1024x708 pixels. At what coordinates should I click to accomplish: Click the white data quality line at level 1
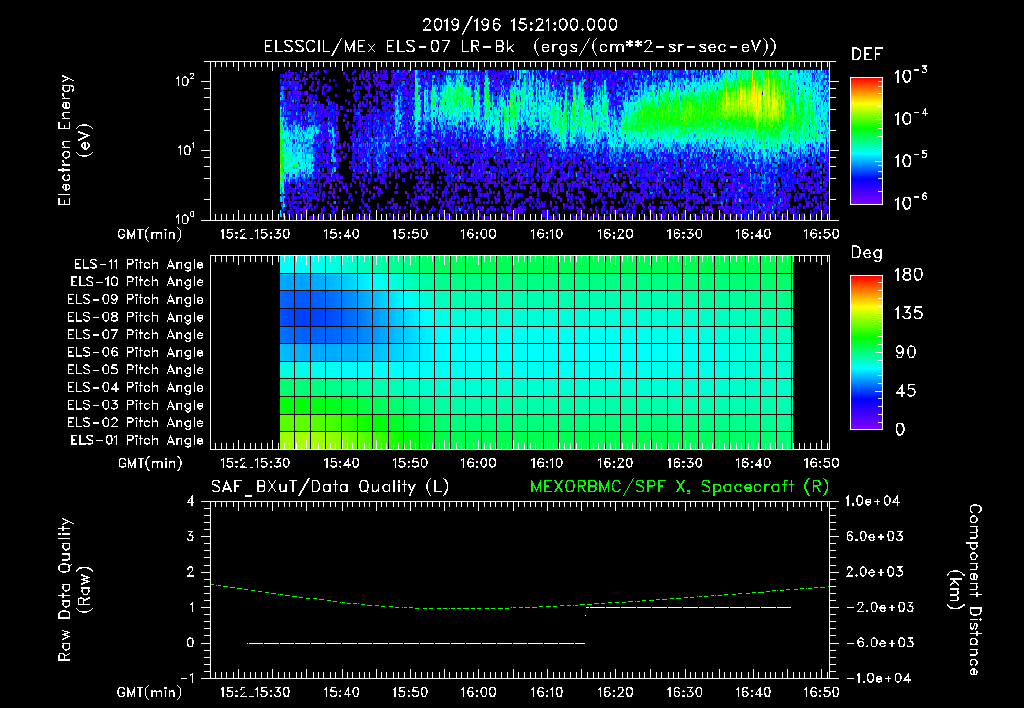click(x=689, y=607)
